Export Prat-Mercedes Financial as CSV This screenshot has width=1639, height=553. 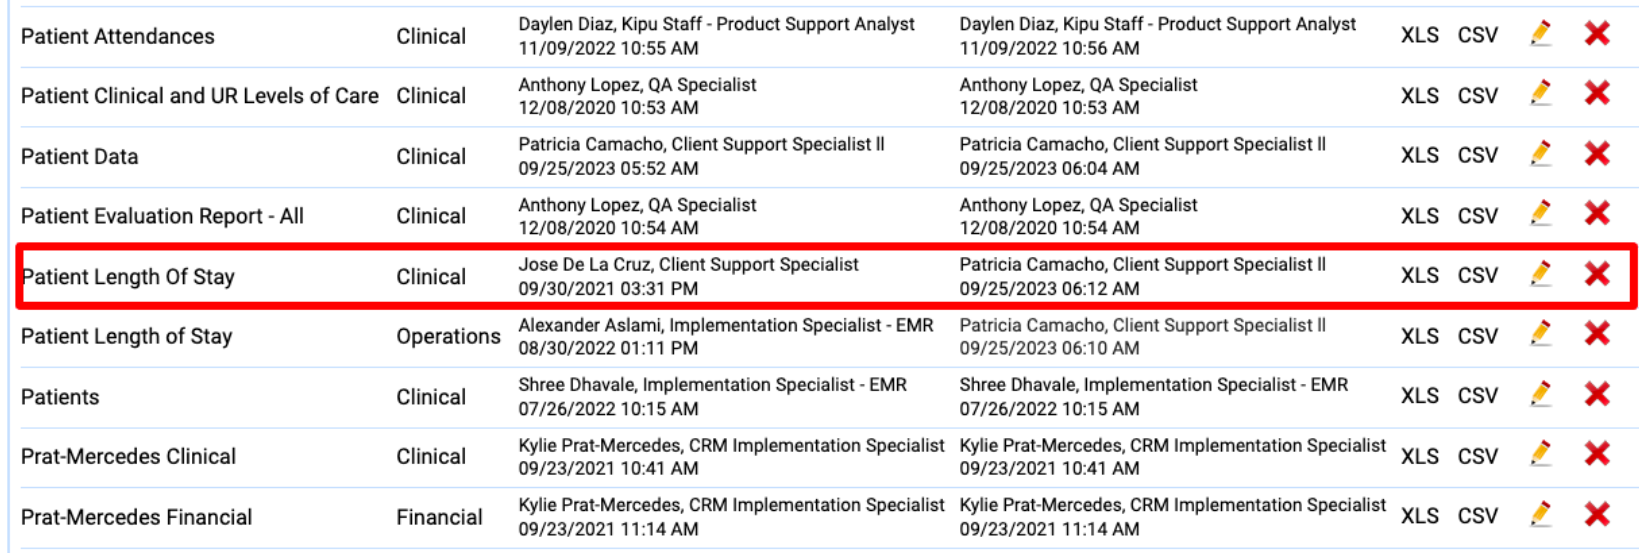point(1477,516)
